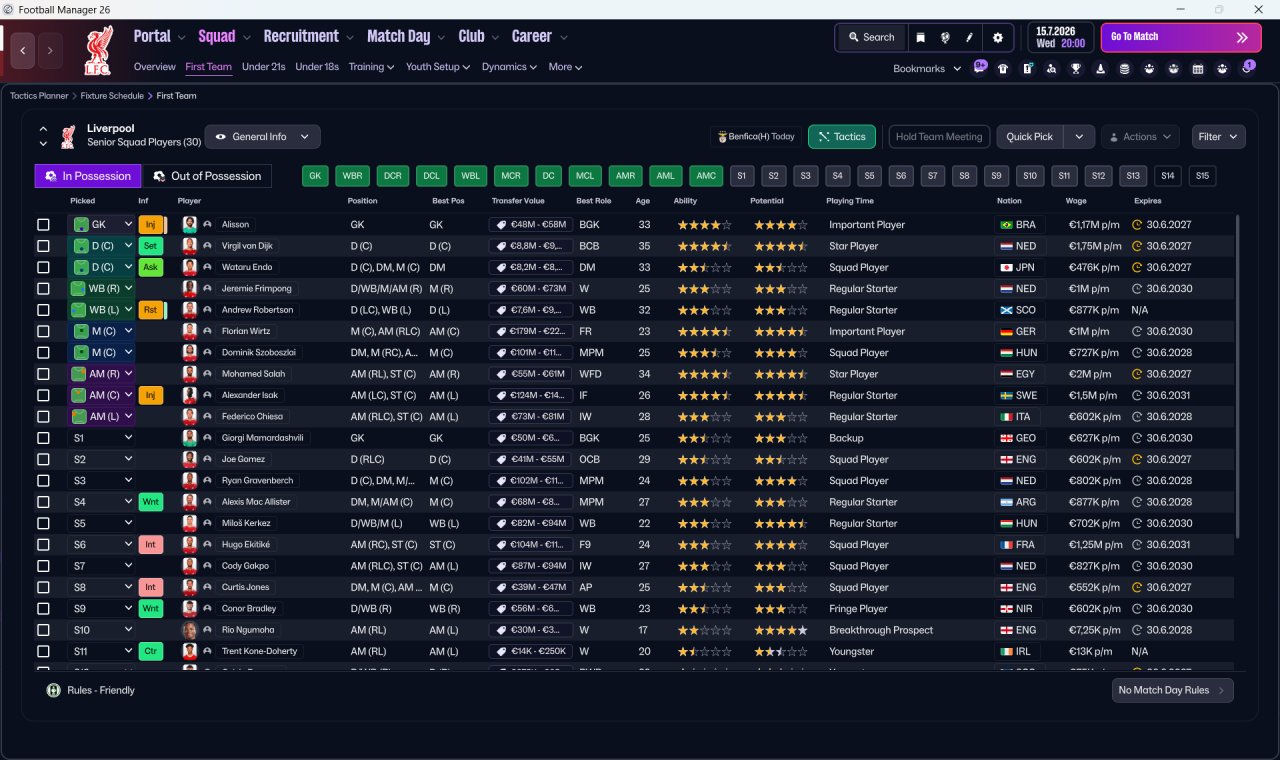1280x760 pixels.
Task: Click the player list vertical scrollbar
Action: (1238, 375)
